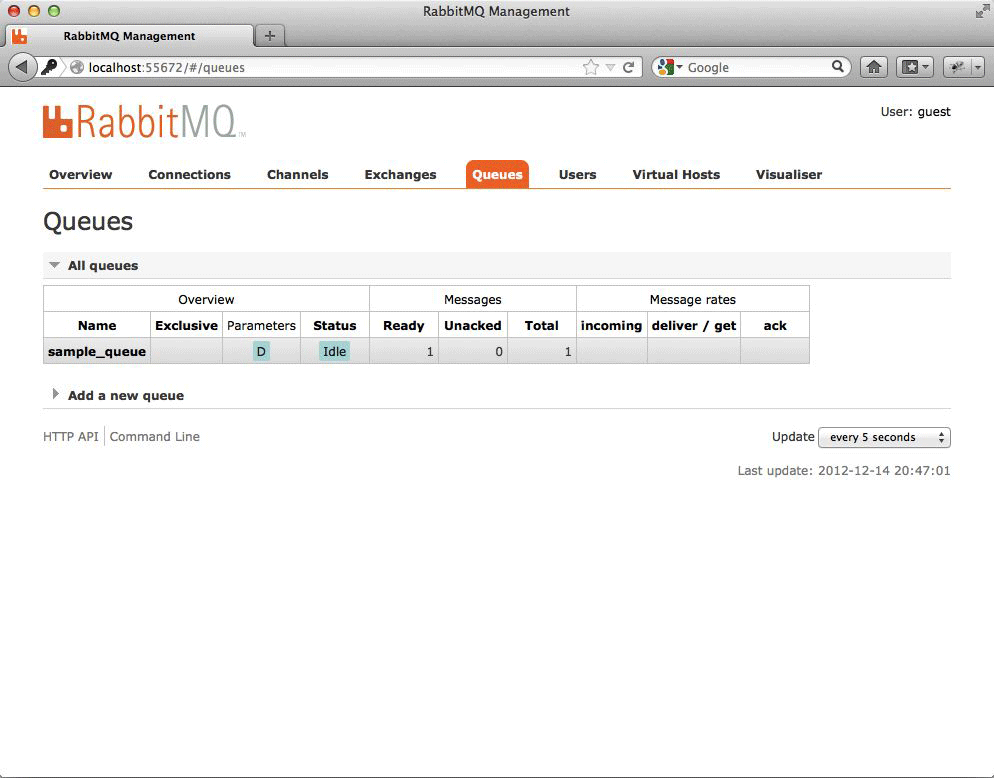994x778 pixels.
Task: Open a new tab with plus button
Action: click(x=269, y=36)
